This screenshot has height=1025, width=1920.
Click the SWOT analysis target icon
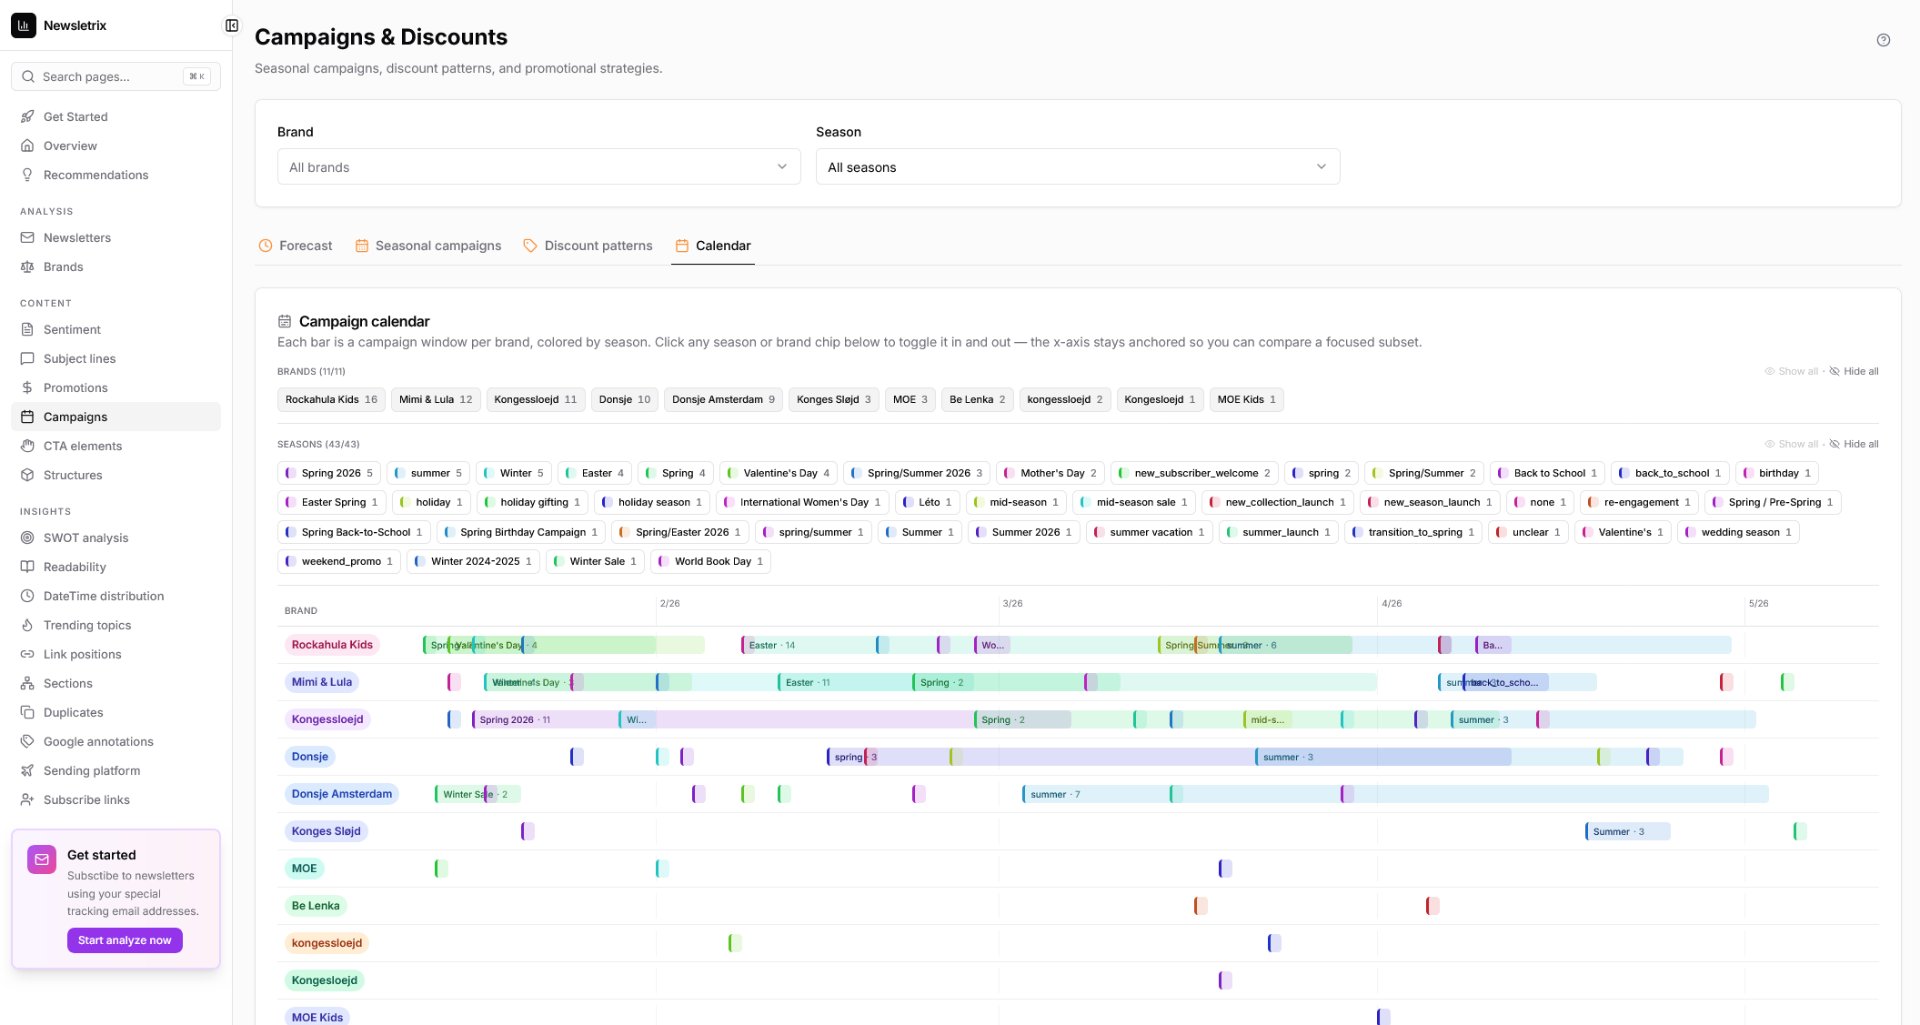(28, 538)
